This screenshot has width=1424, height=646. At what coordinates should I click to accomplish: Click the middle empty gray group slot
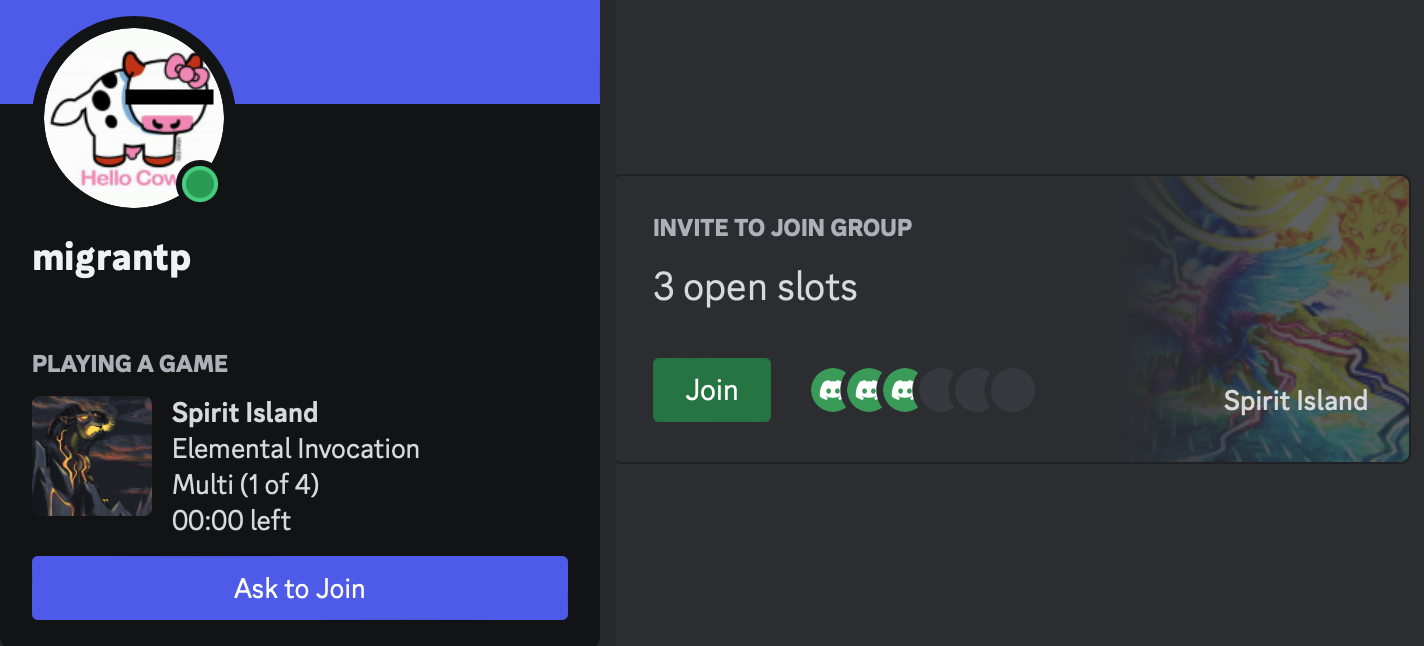pyautogui.click(x=976, y=390)
